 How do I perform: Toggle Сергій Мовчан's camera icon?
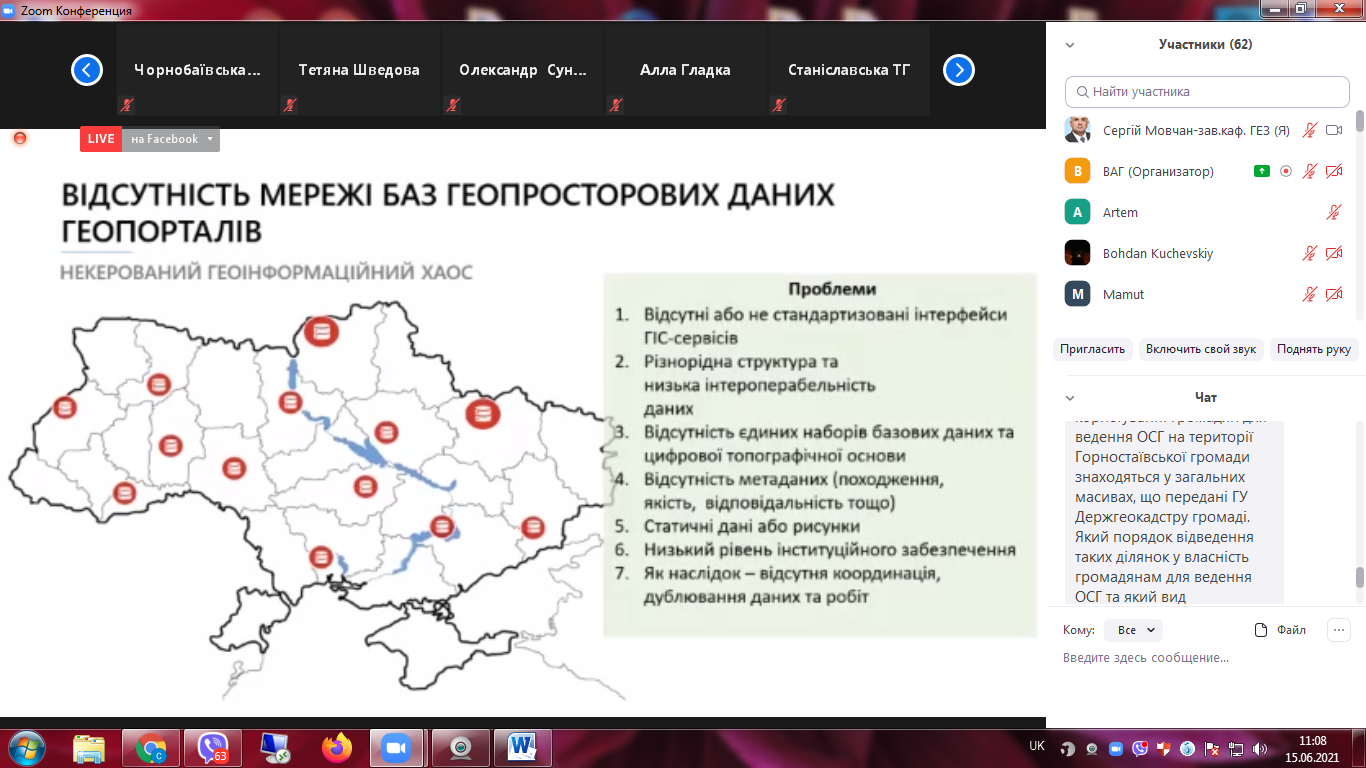(1333, 130)
